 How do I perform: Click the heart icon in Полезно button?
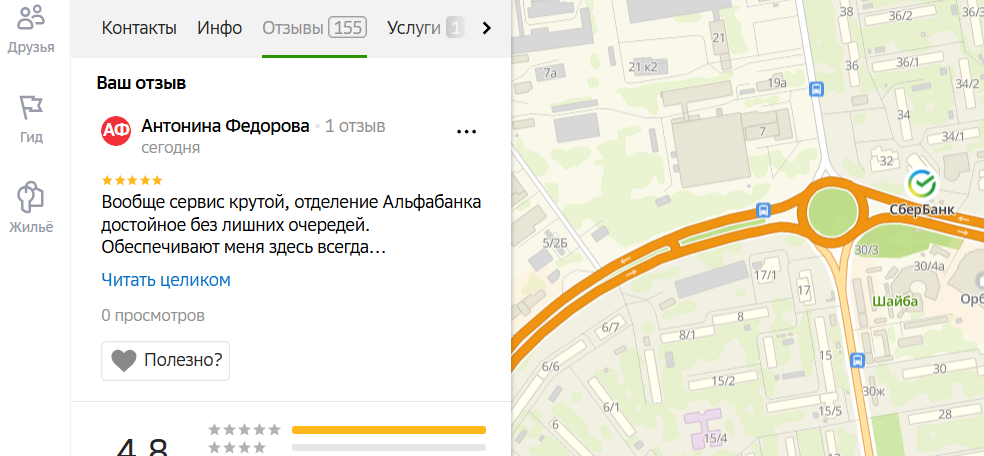[x=124, y=361]
